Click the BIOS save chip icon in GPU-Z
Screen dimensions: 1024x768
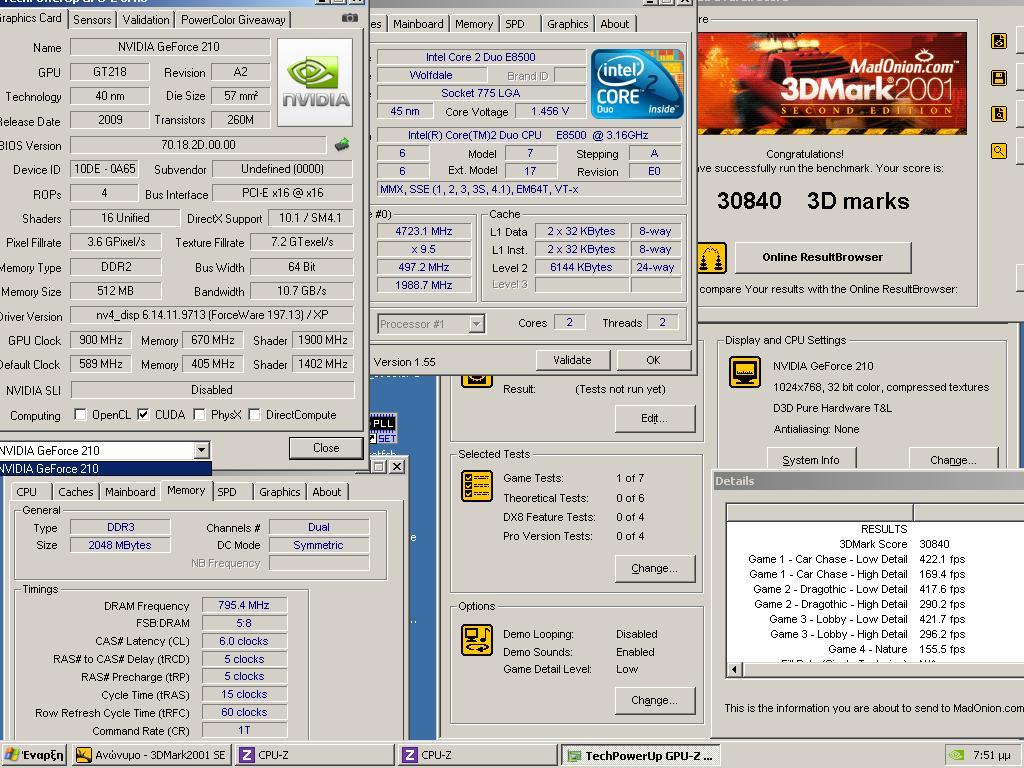click(342, 145)
